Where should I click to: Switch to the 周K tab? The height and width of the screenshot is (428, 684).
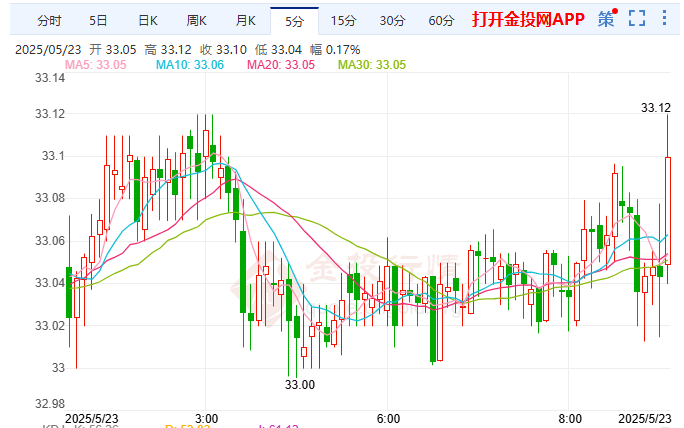coord(196,21)
